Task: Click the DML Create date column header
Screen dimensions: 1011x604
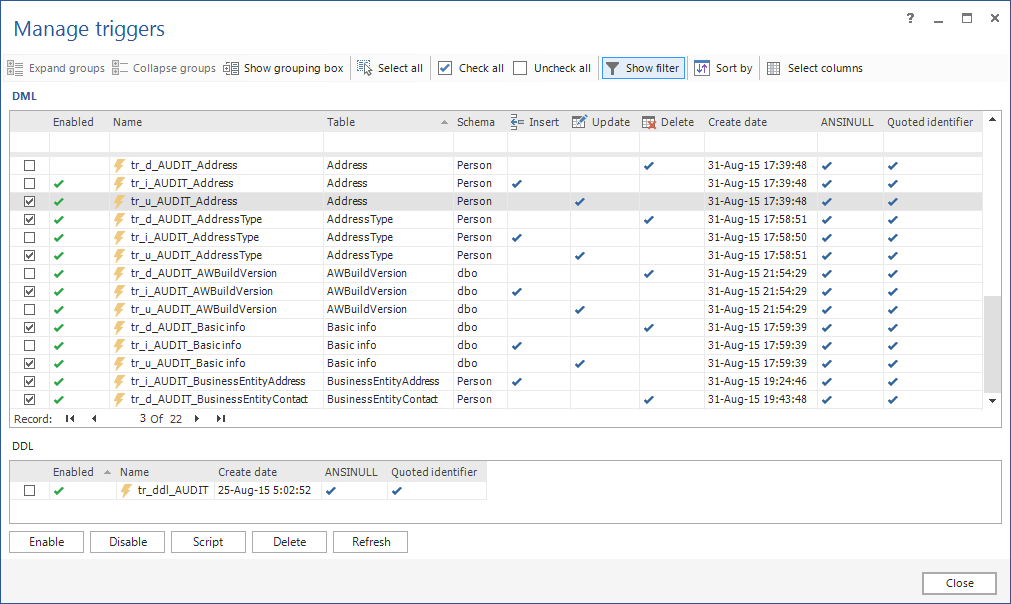Action: pos(761,122)
